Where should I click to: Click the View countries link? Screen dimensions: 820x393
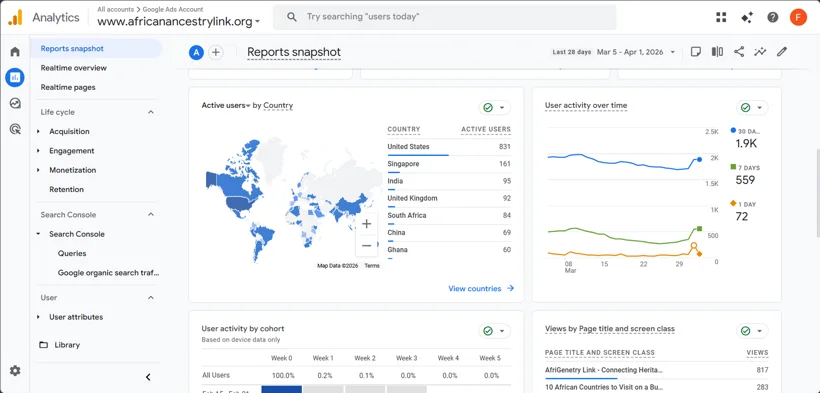tap(481, 288)
